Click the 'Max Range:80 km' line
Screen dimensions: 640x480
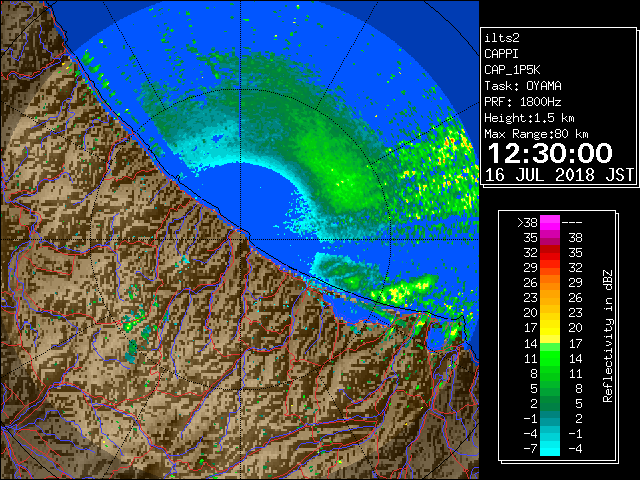pos(536,134)
